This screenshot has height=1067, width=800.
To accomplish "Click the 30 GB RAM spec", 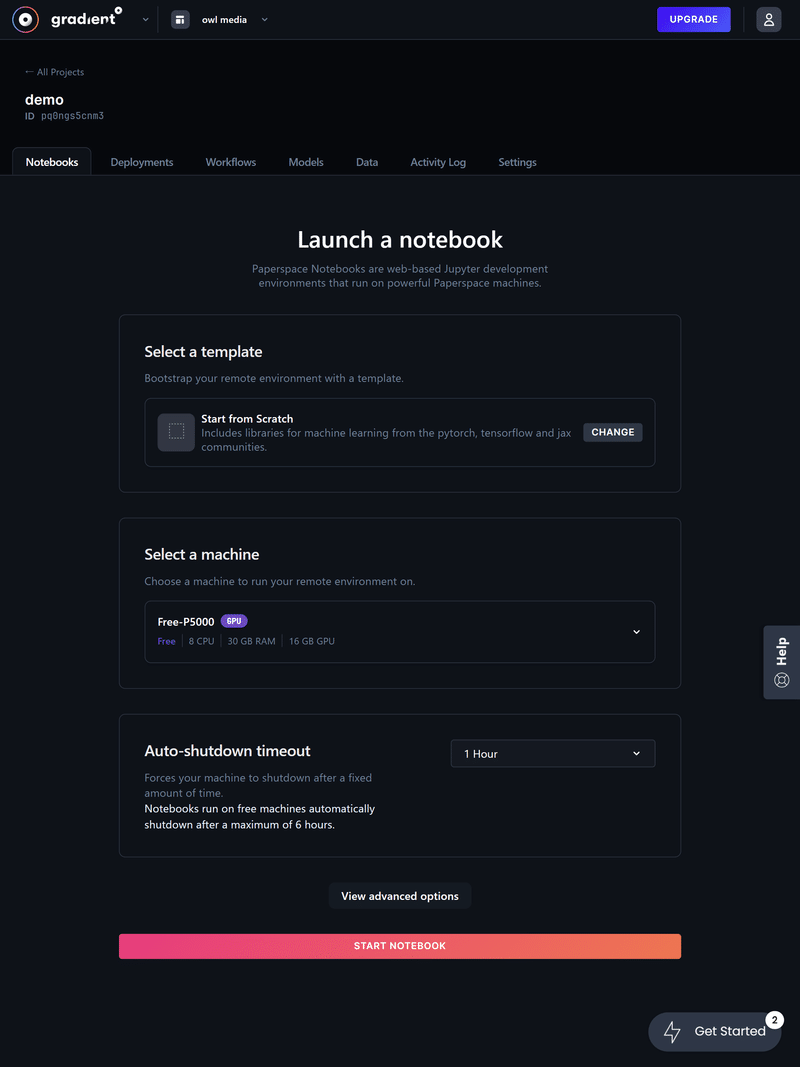I will 252,641.
